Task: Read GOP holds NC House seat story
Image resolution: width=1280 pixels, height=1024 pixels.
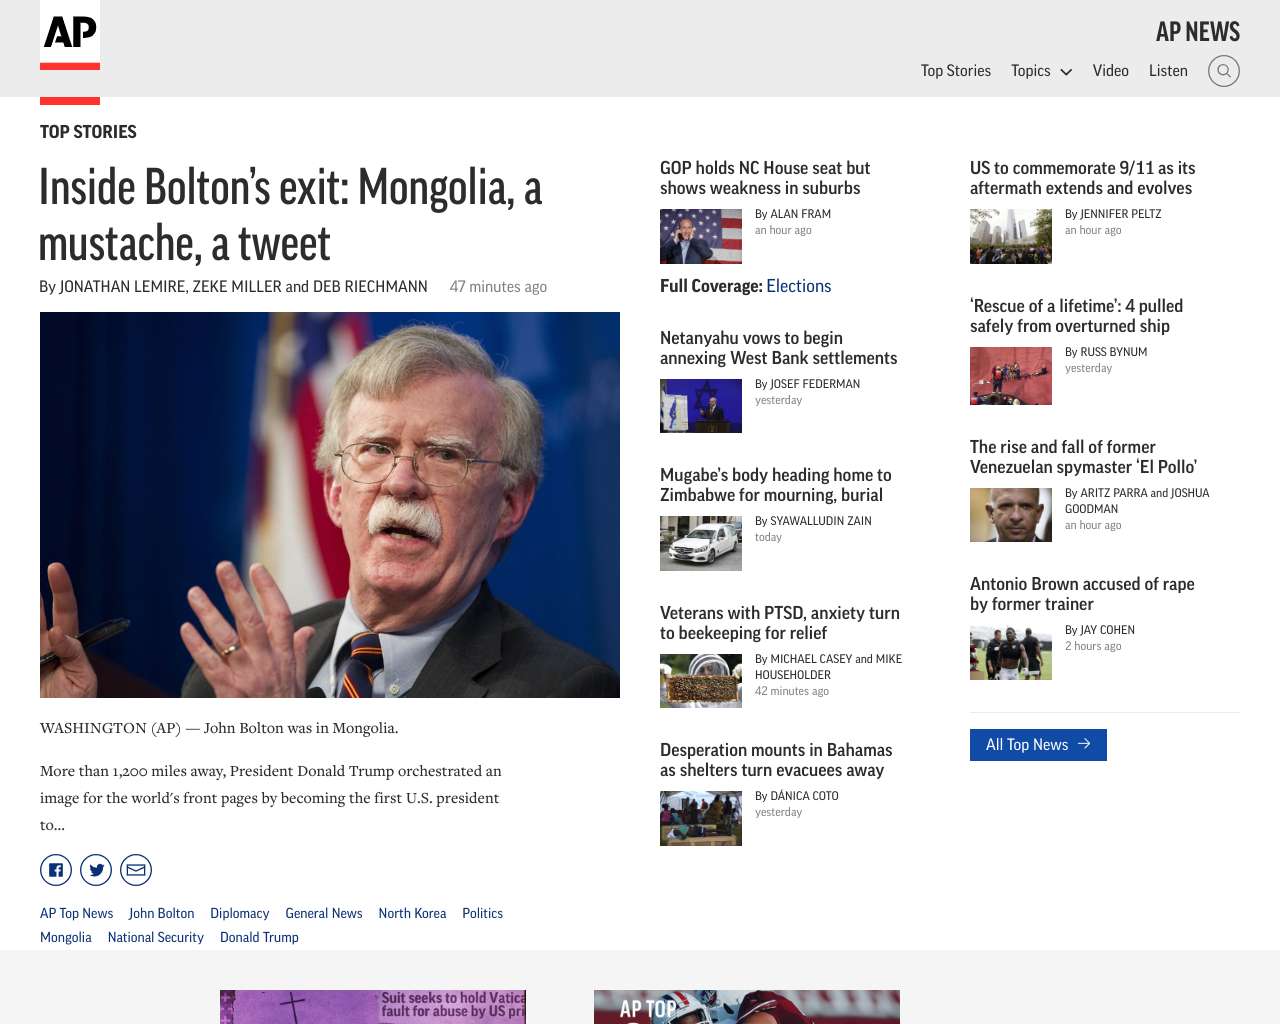Action: 765,178
